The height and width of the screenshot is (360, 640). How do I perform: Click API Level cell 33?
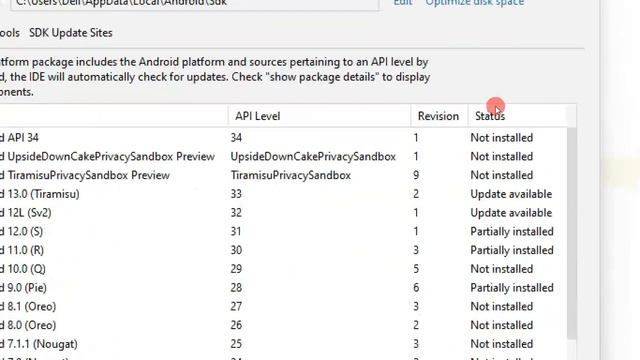[x=236, y=194]
